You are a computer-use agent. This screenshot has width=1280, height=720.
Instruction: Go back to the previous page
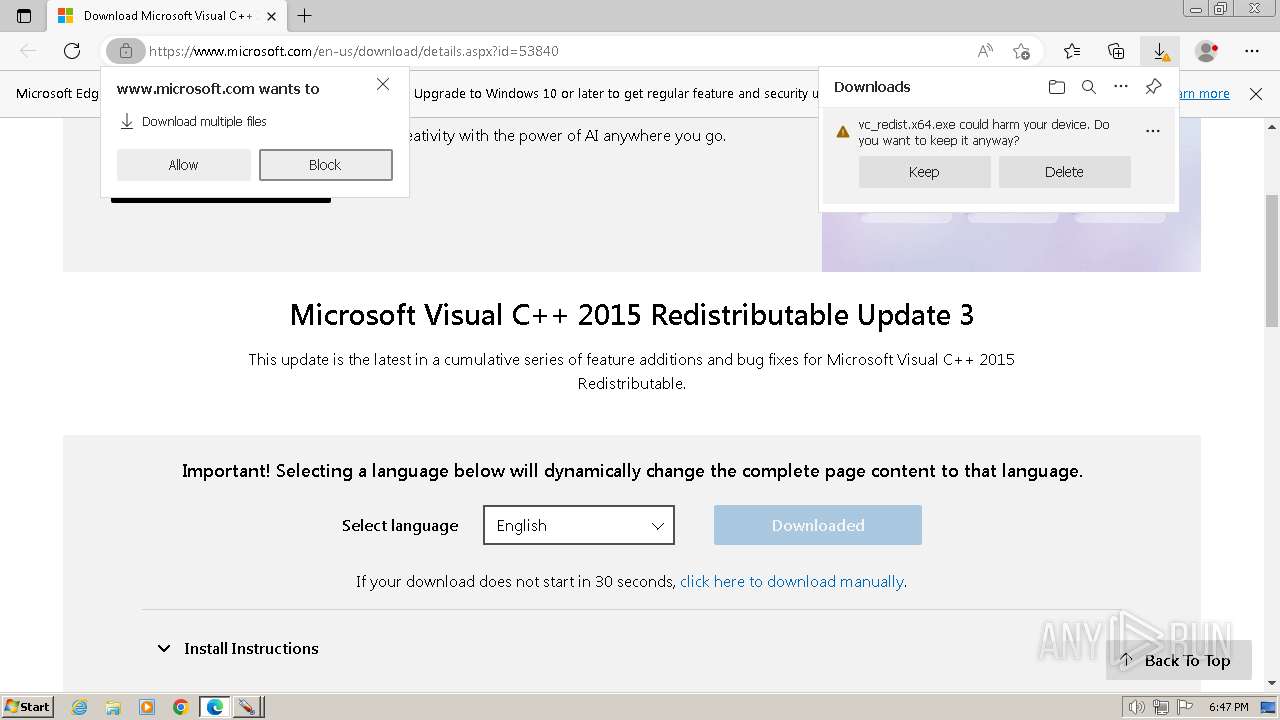[x=28, y=51]
